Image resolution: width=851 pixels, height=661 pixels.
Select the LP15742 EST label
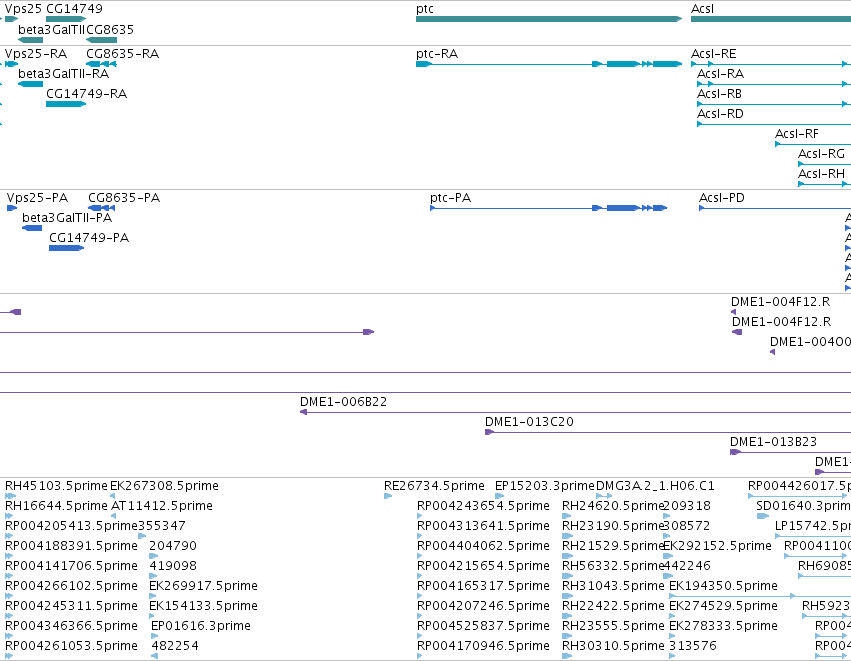[812, 526]
